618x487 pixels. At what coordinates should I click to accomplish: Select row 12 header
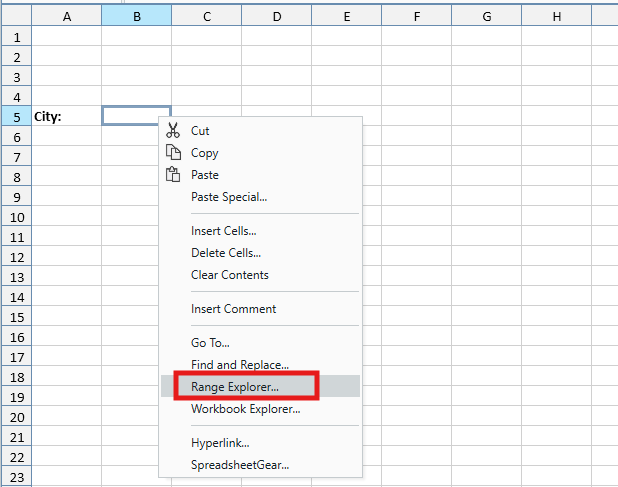pyautogui.click(x=16, y=257)
